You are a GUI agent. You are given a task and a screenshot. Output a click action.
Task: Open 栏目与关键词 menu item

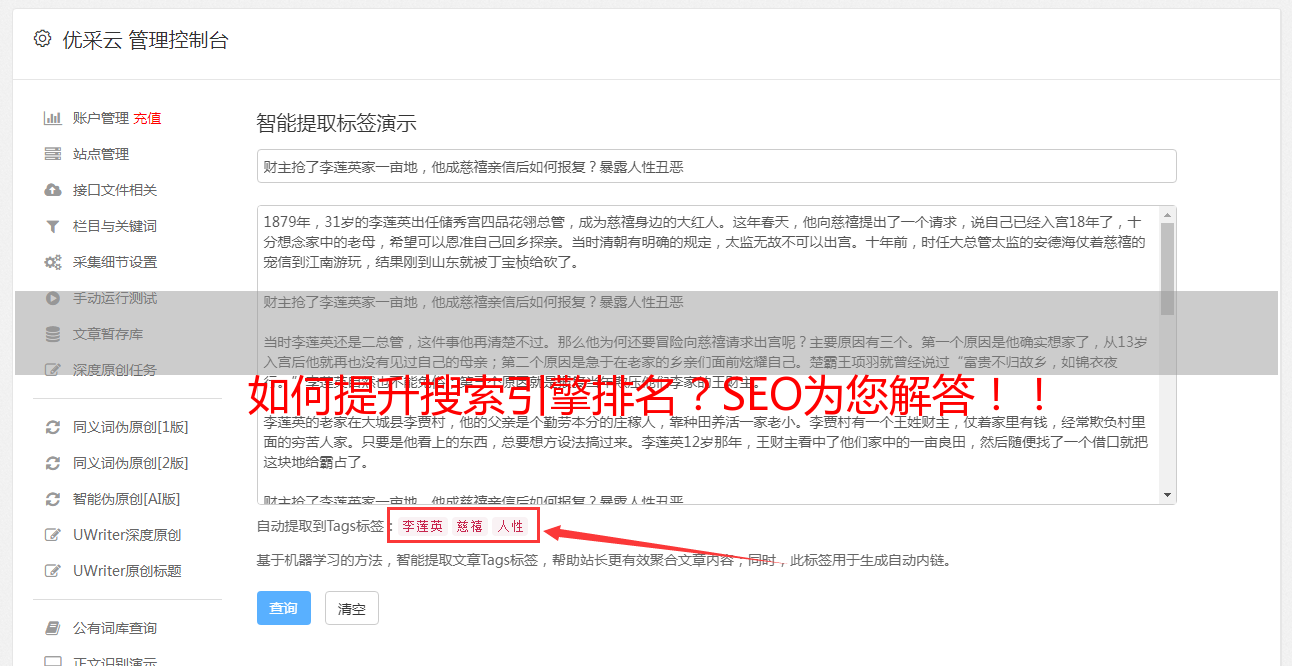tap(115, 226)
